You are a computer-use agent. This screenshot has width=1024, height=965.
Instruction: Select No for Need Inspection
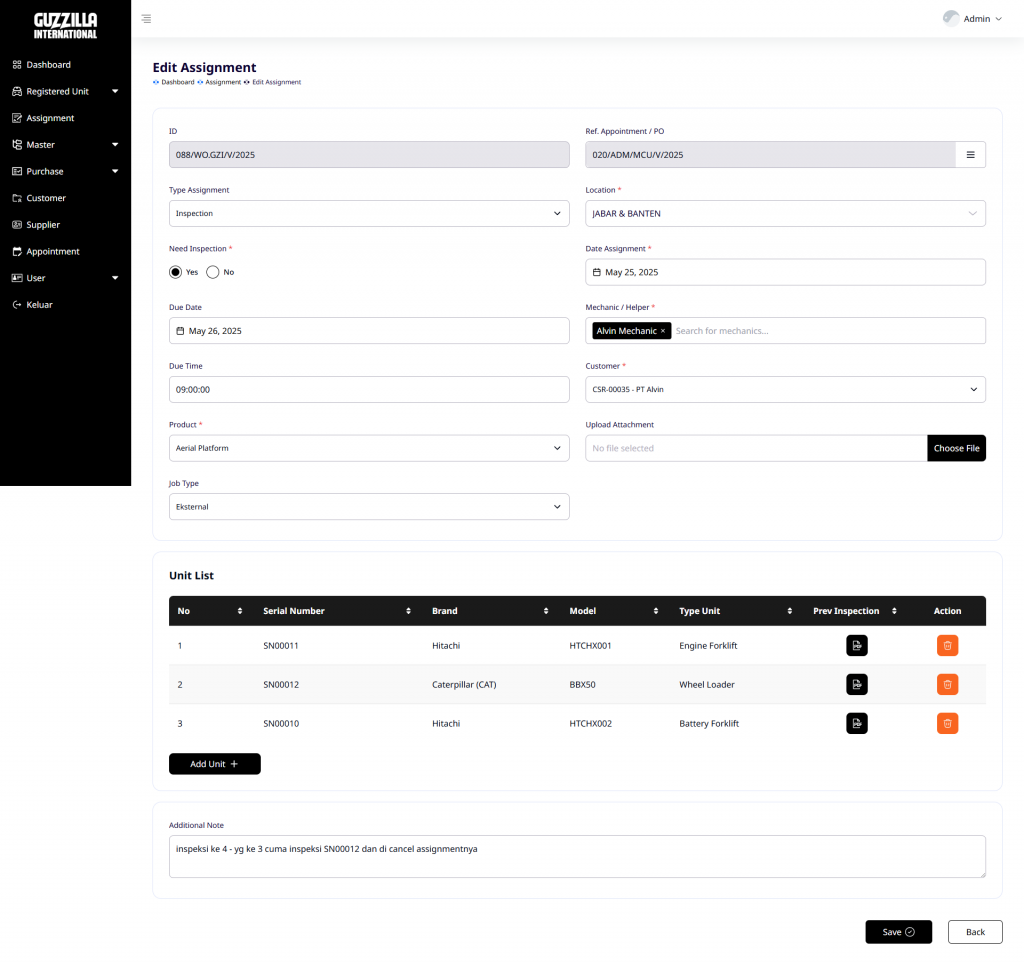click(212, 272)
